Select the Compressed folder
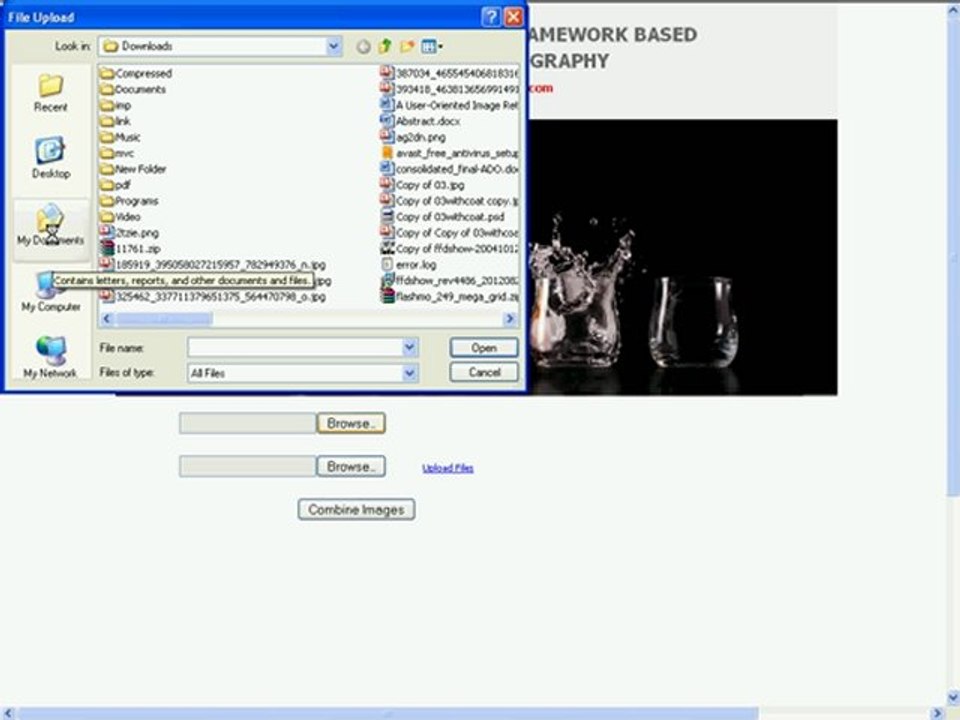 136,73
